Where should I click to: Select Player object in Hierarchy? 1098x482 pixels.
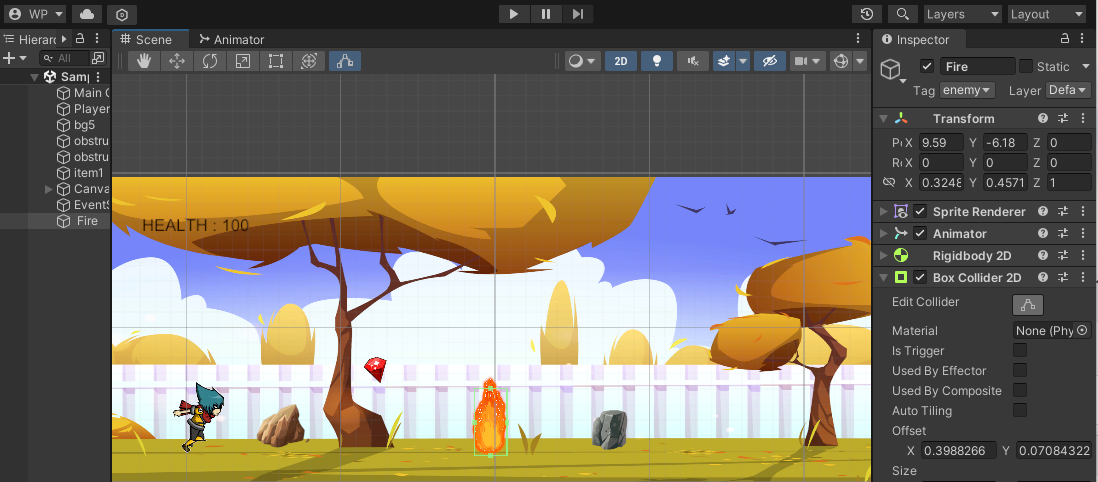coord(91,109)
